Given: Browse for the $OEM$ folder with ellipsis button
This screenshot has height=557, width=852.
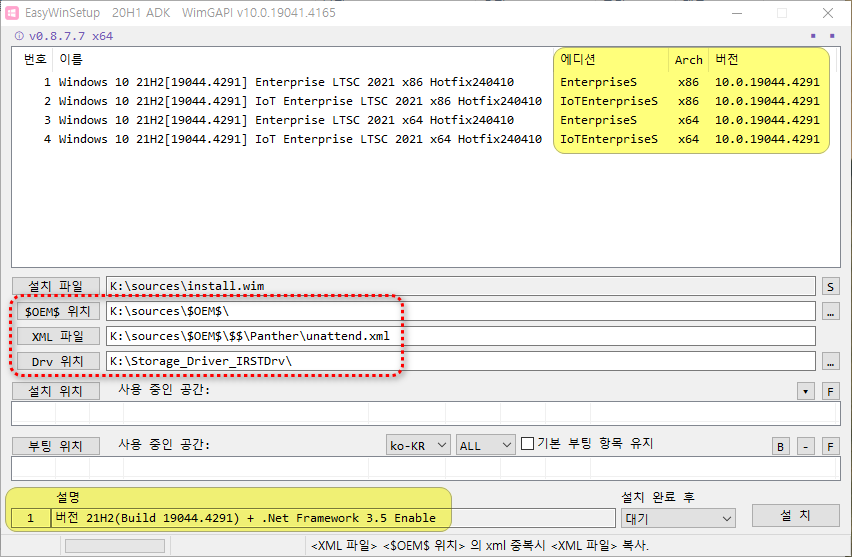Looking at the screenshot, I should [830, 311].
